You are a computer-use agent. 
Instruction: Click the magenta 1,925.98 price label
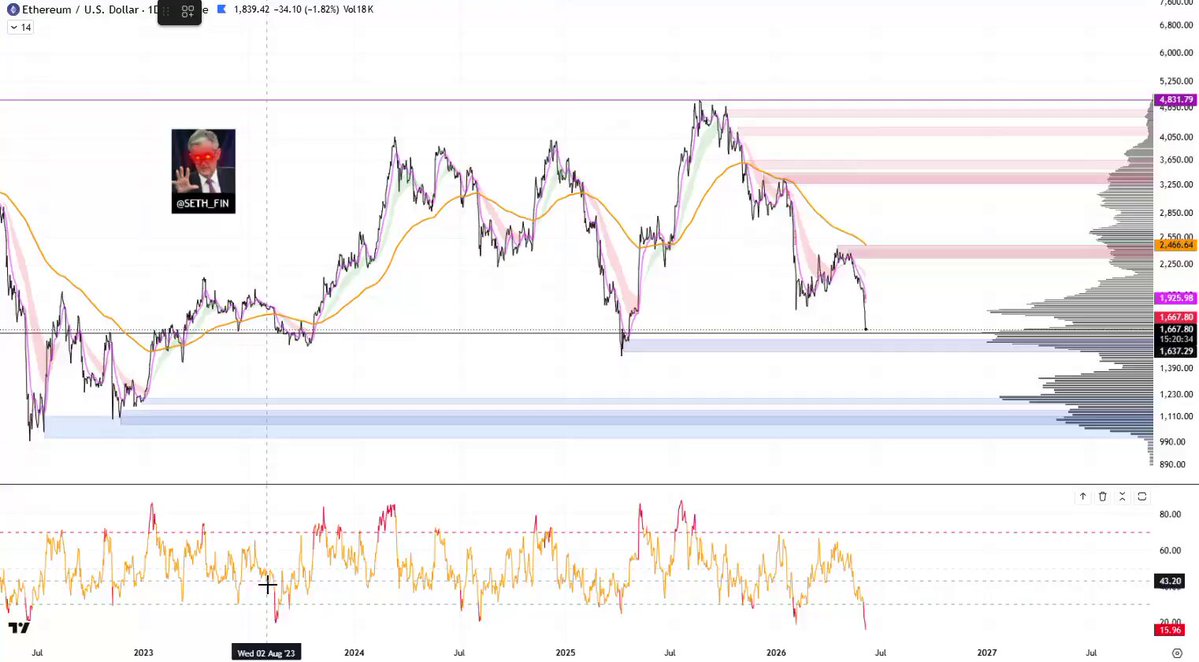[1175, 298]
